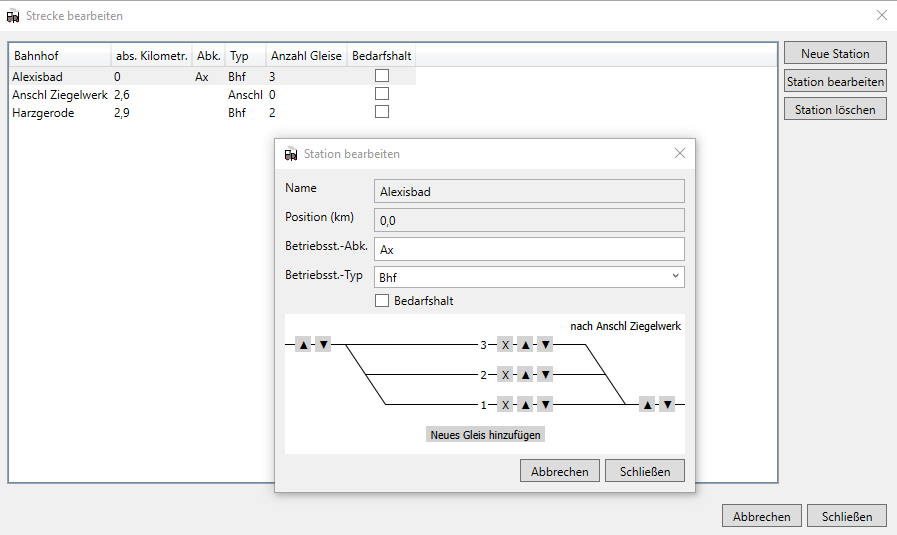Click the Betriebsst.-Abk. field containing Ax
This screenshot has width=897, height=535.
click(x=529, y=249)
